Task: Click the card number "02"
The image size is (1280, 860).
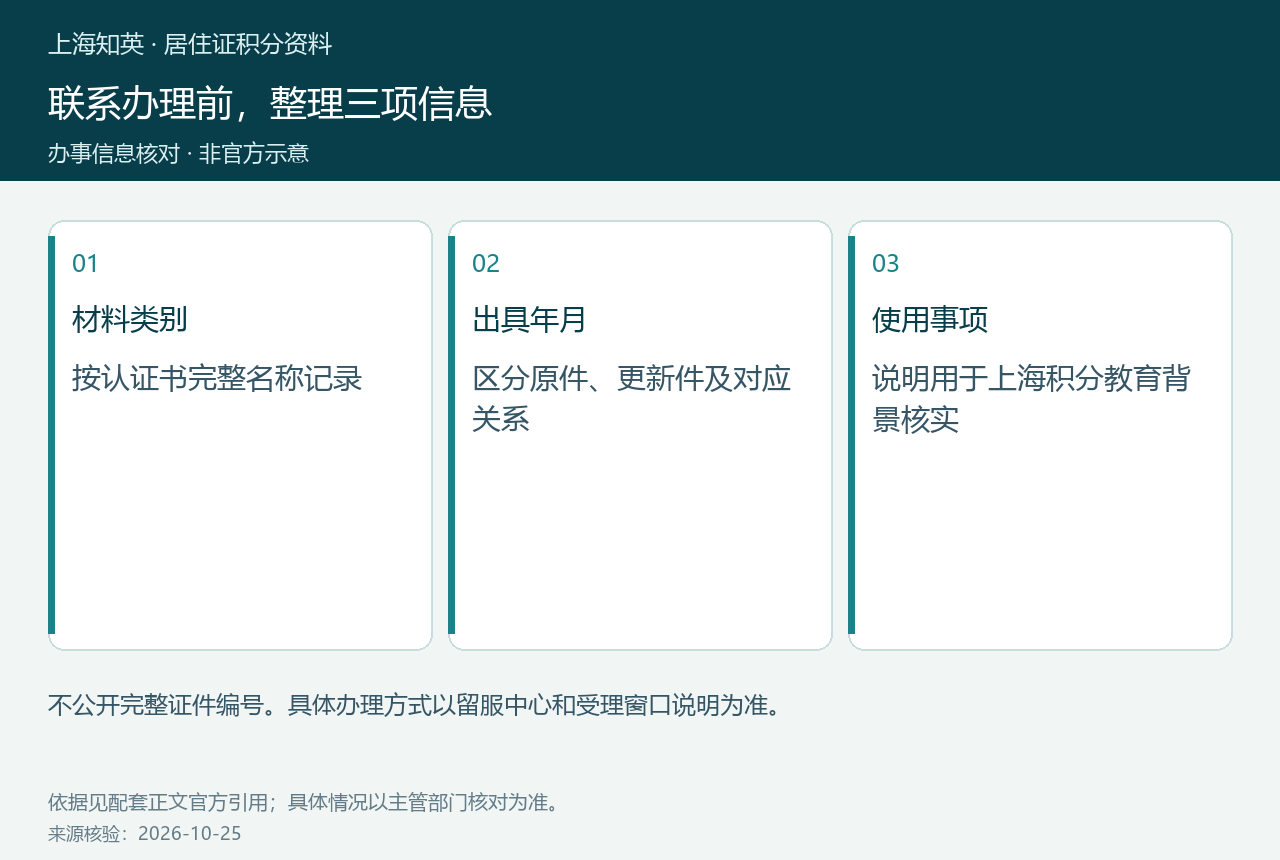Action: 486,263
